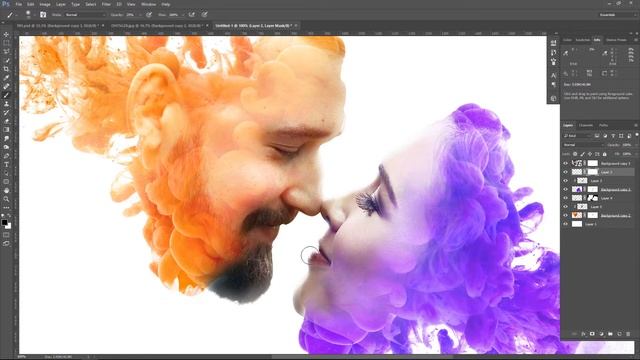The width and height of the screenshot is (640, 360).
Task: Select the Zoom tool
Action: click(6, 199)
